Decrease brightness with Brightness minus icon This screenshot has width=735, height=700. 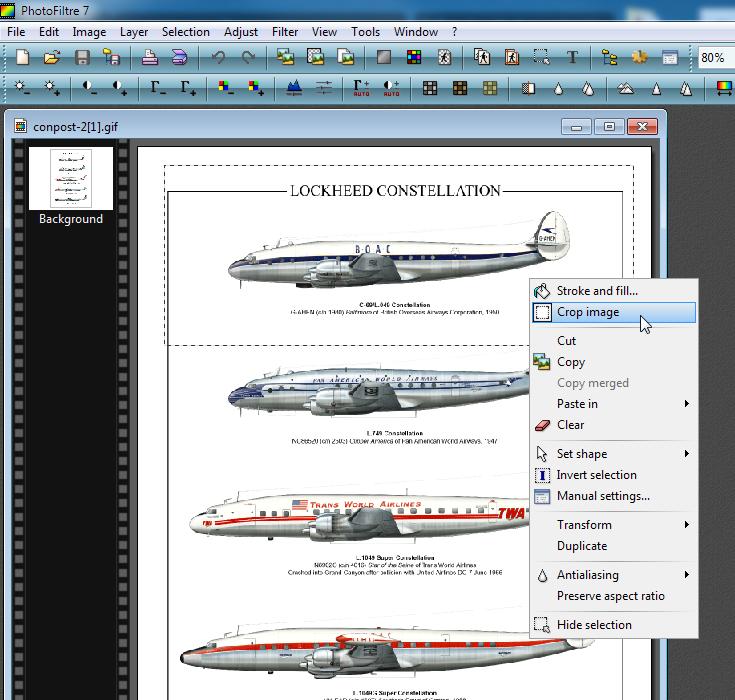point(22,88)
